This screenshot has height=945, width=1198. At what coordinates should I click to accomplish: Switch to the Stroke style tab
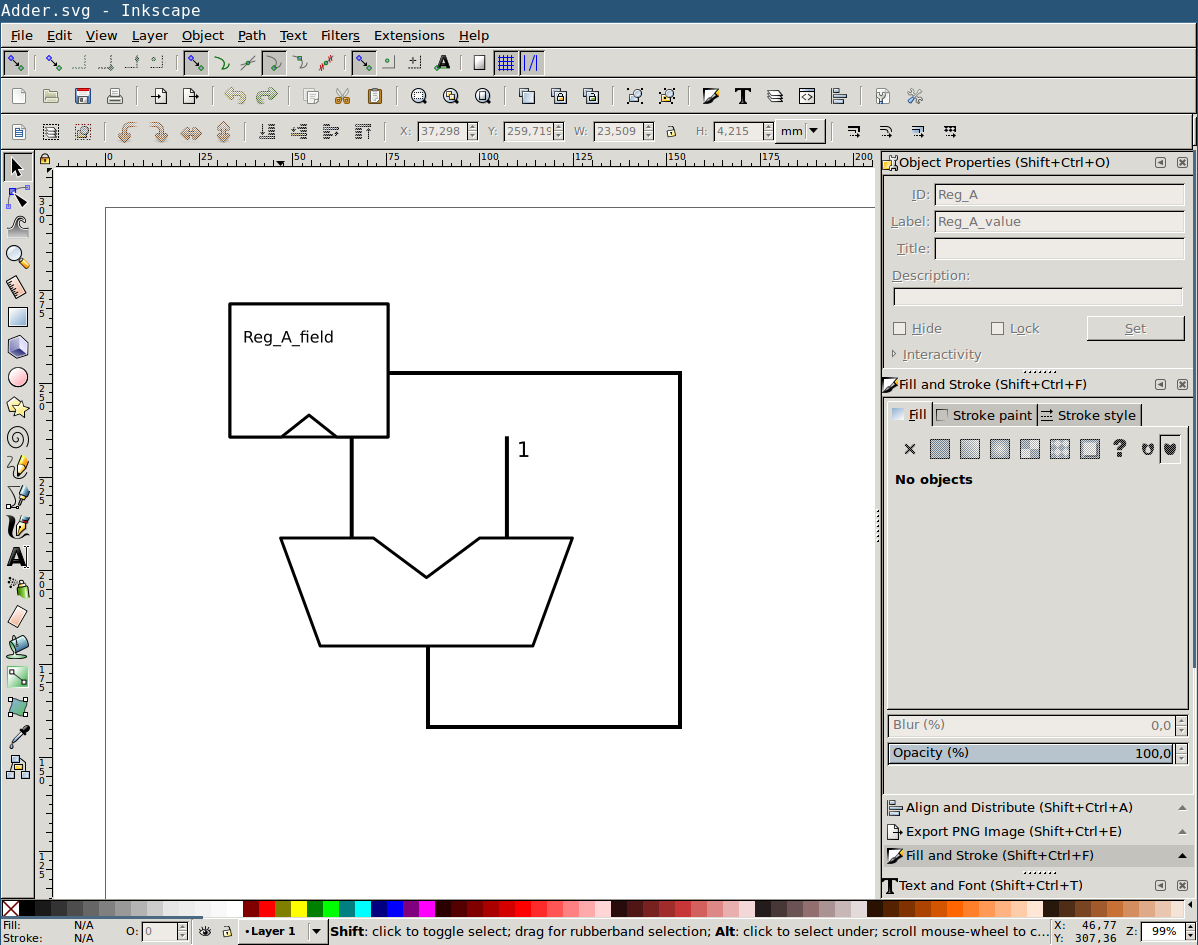1089,415
